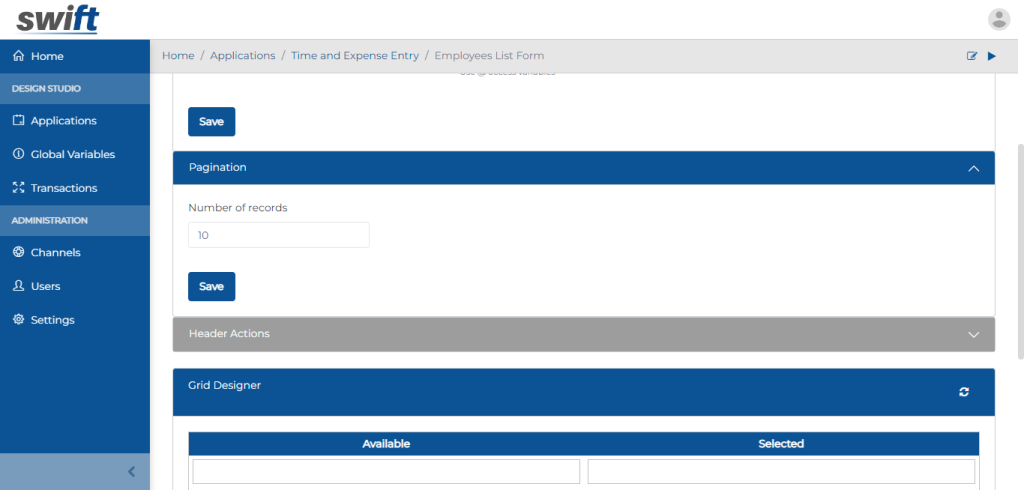Open Users administration page
The image size is (1024, 490).
point(45,286)
